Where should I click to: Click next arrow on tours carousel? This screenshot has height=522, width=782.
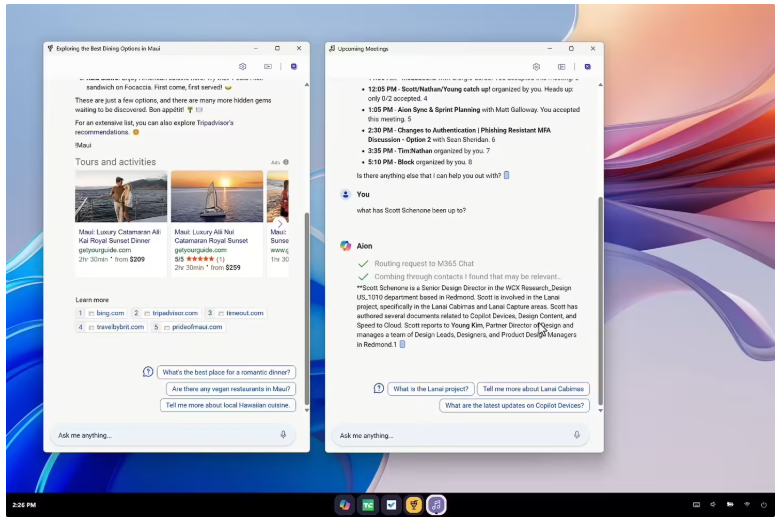[x=280, y=223]
